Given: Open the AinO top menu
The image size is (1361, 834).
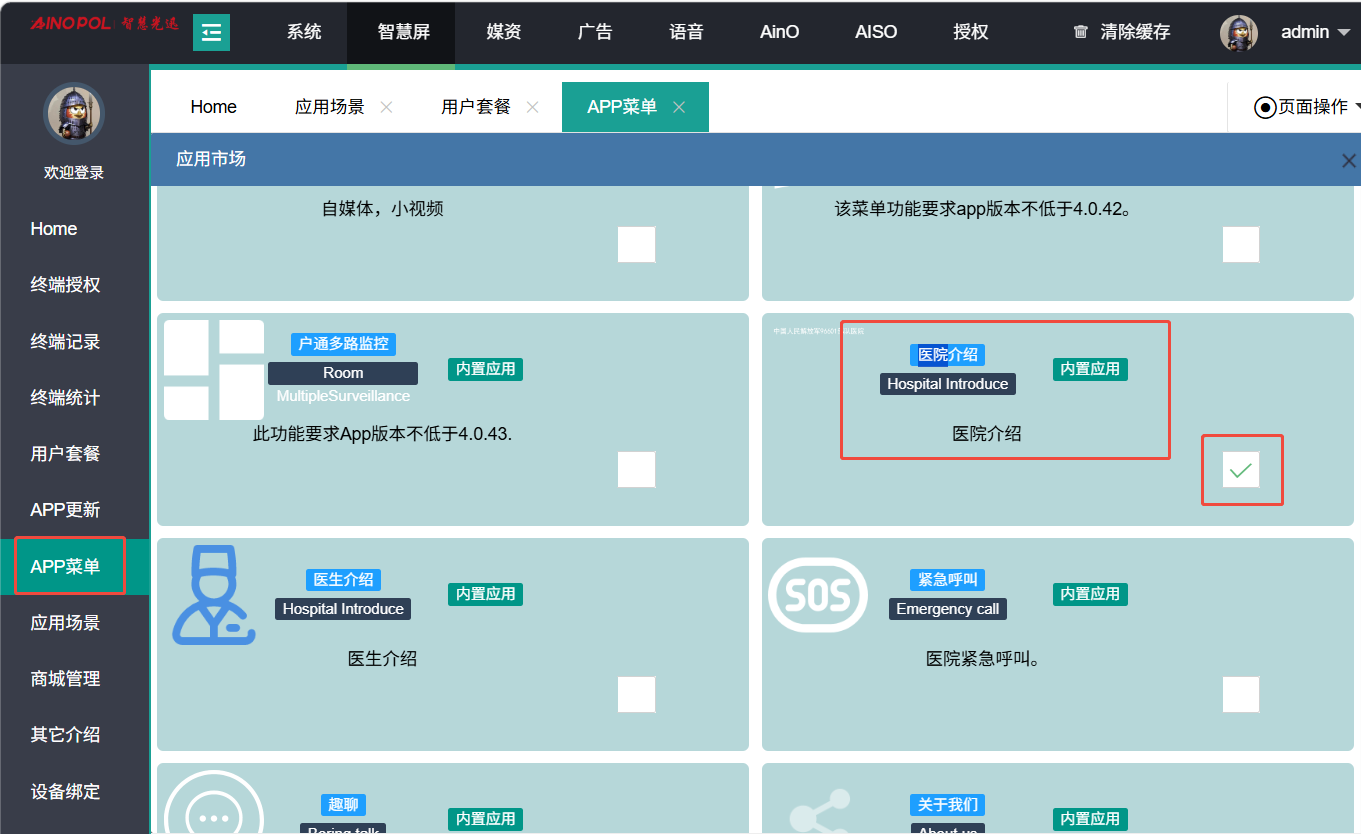Looking at the screenshot, I should click(780, 32).
